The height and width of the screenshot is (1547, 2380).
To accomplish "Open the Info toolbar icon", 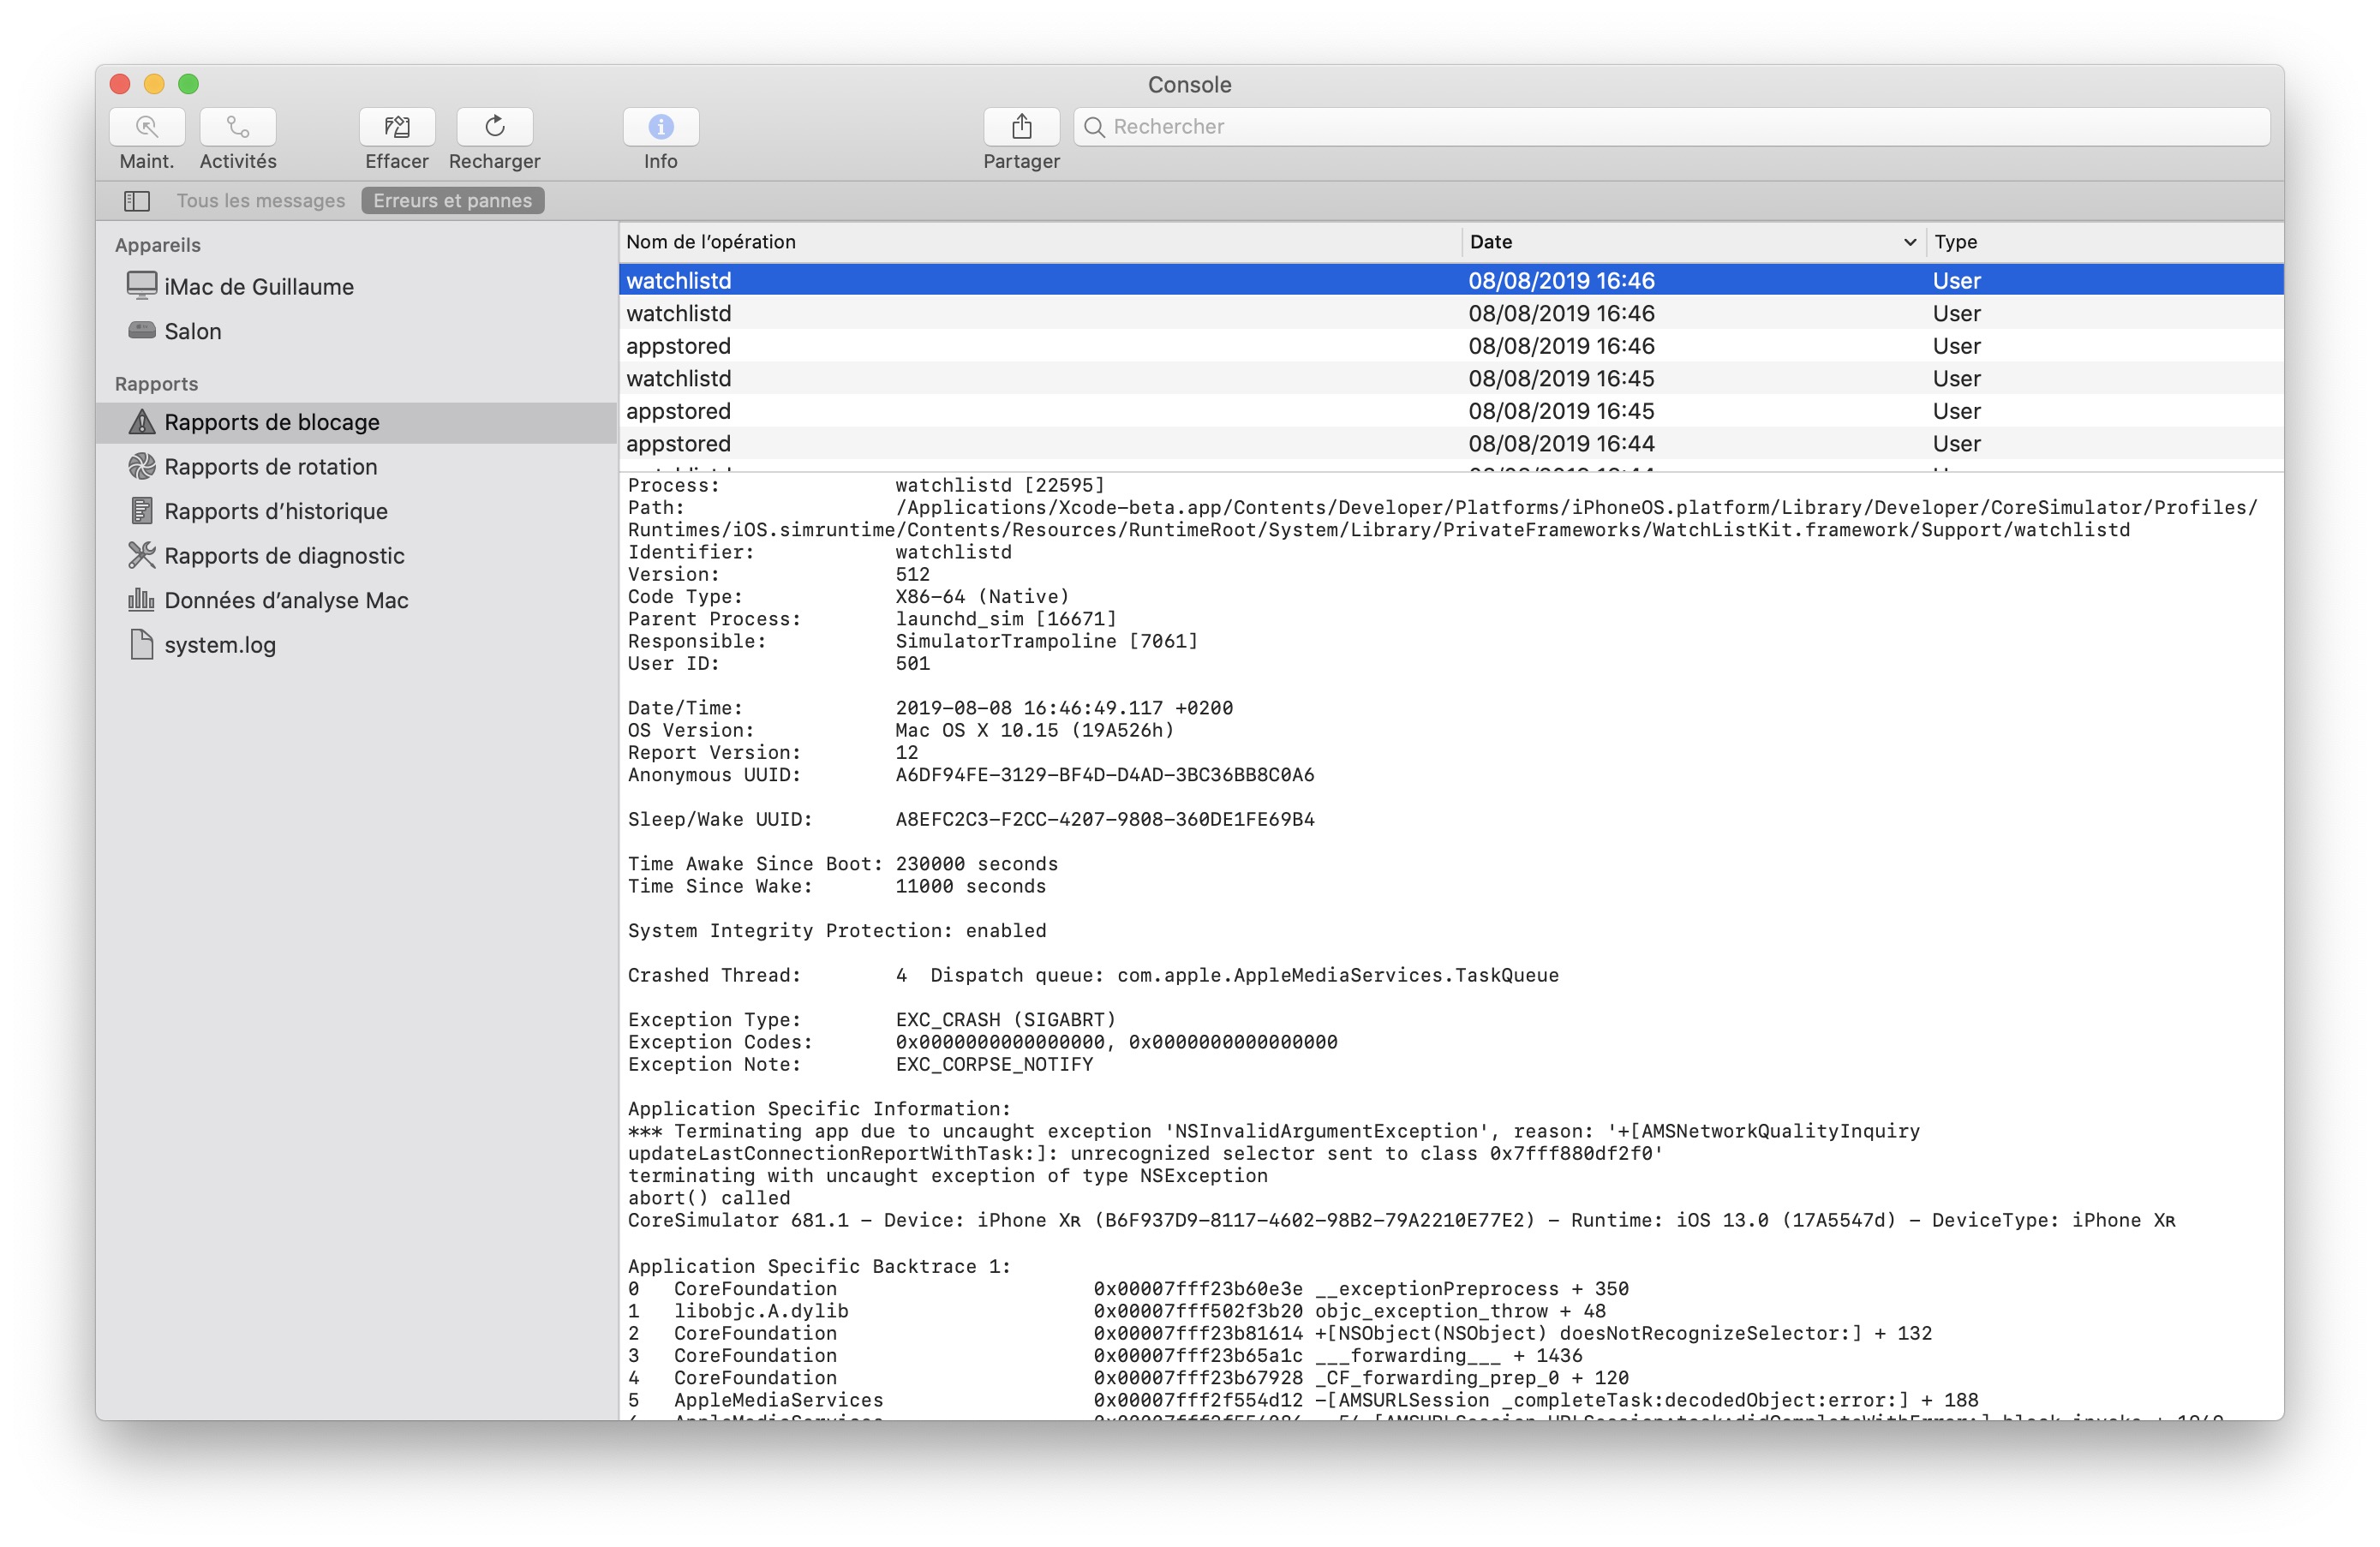I will coord(661,127).
